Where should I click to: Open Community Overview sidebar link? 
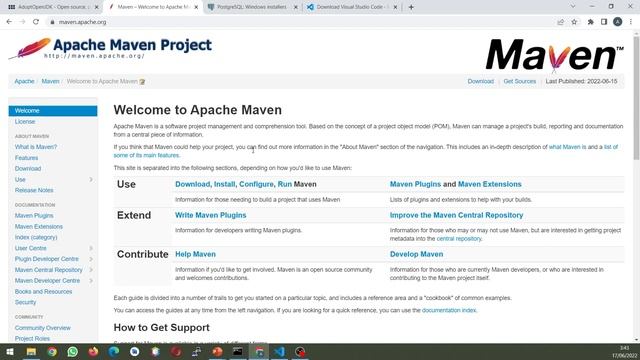pos(42,328)
